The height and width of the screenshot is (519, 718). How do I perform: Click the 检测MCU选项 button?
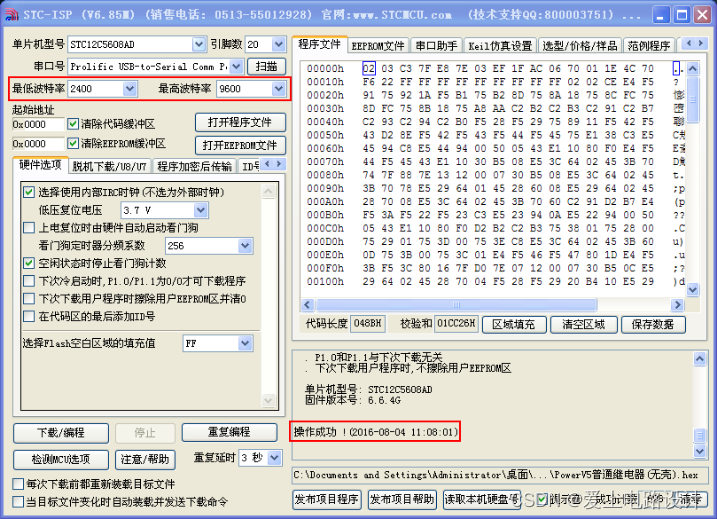click(61, 459)
